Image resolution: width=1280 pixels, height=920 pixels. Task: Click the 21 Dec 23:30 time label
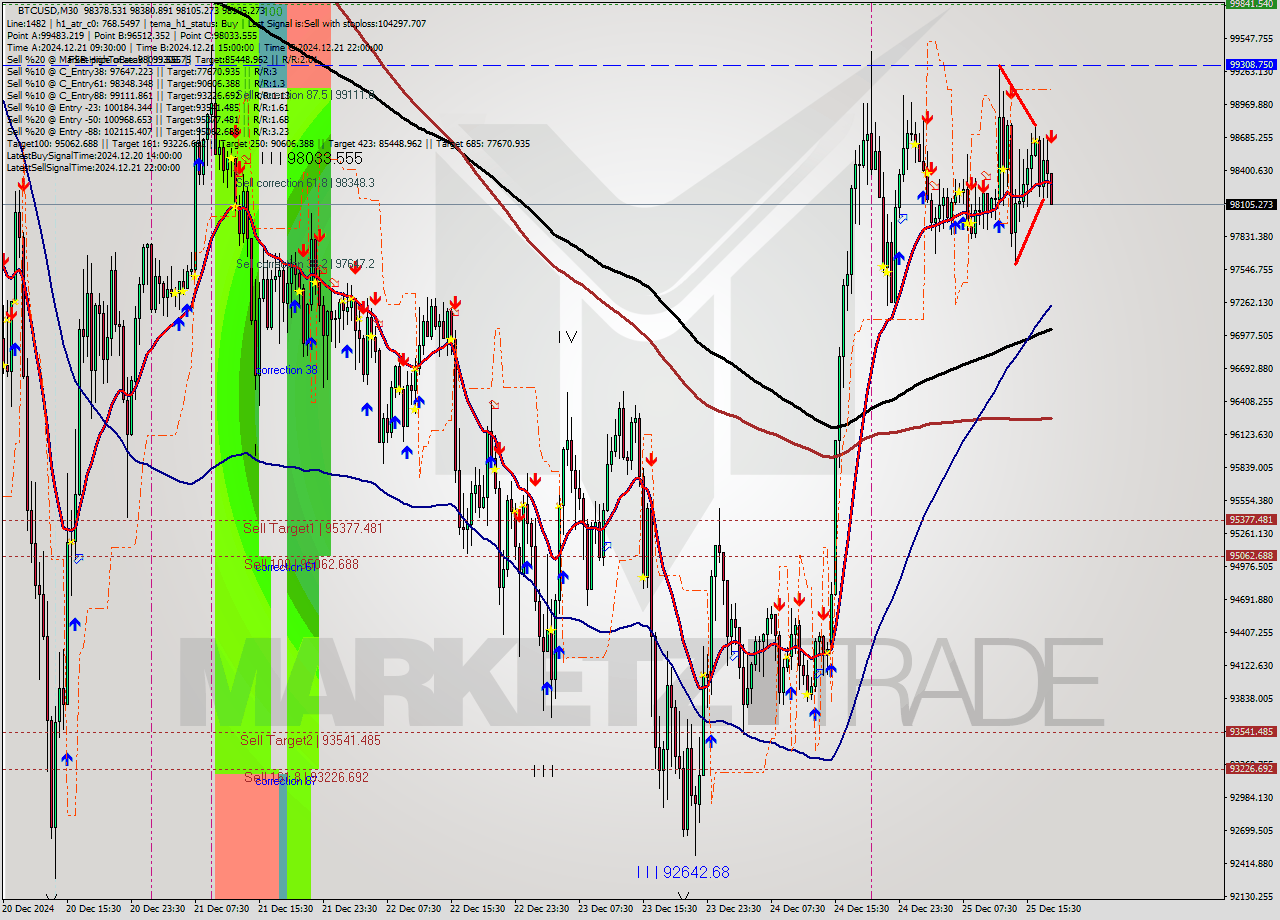click(349, 909)
